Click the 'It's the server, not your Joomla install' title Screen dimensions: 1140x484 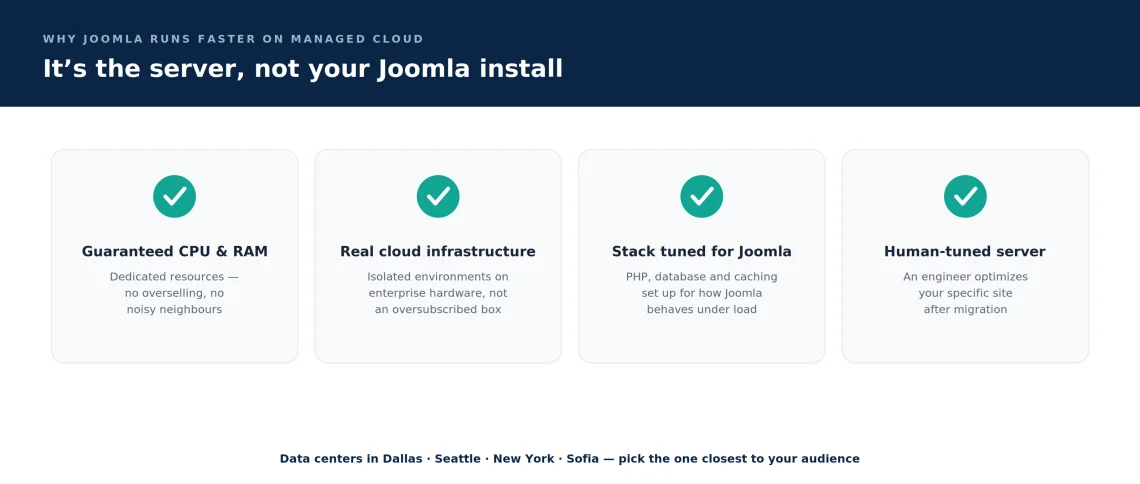[302, 69]
